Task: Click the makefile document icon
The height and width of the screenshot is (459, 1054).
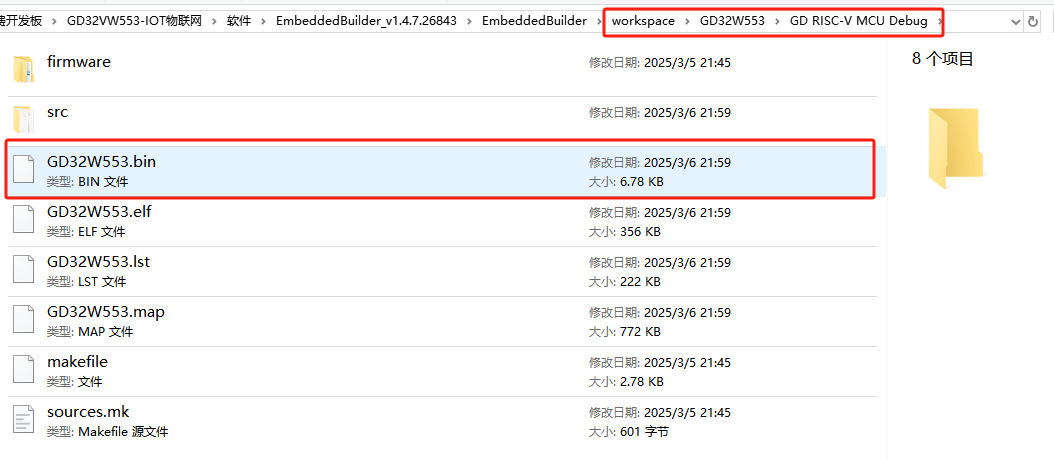Action: 23,370
